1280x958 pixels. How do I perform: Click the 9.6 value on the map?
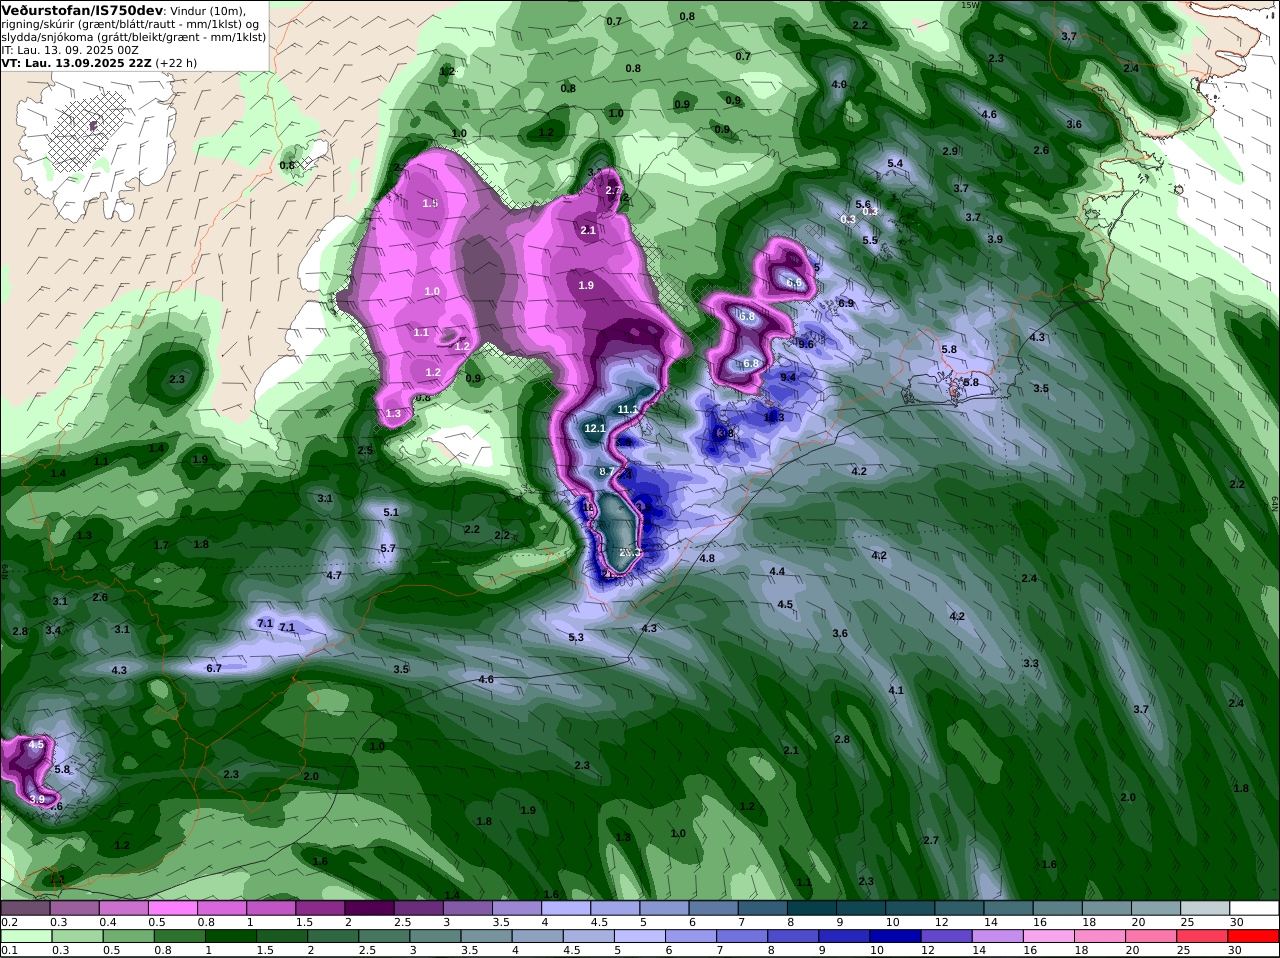(x=806, y=343)
